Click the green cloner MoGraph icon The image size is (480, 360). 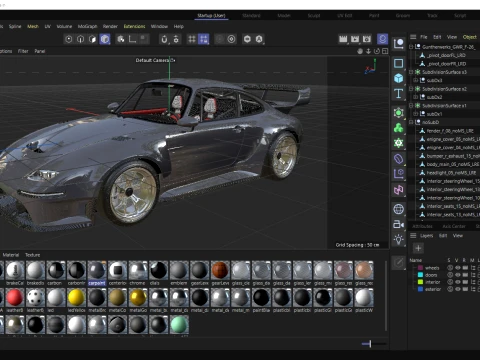click(399, 128)
